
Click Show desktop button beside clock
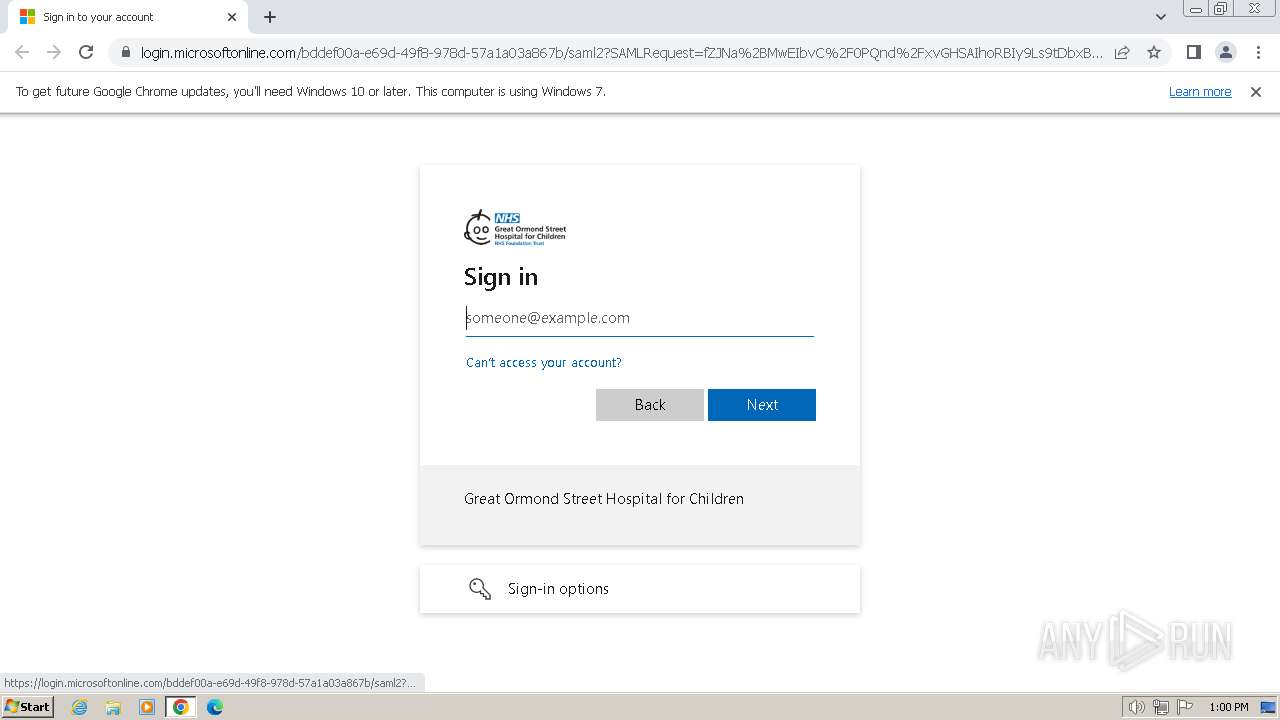coord(1268,707)
